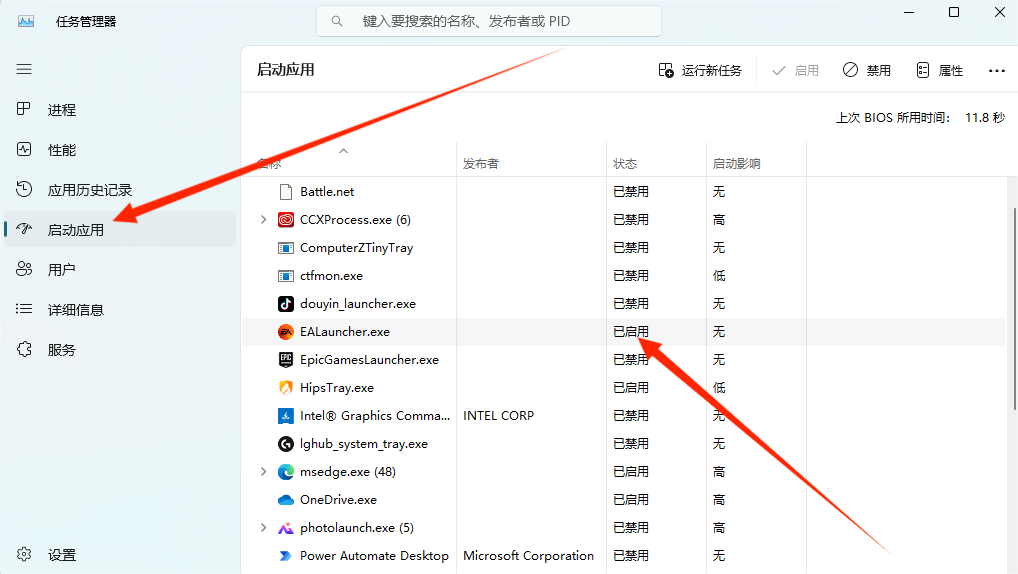Select the HipsTray.exe shield icon
Image resolution: width=1018 pixels, height=574 pixels.
pos(286,388)
